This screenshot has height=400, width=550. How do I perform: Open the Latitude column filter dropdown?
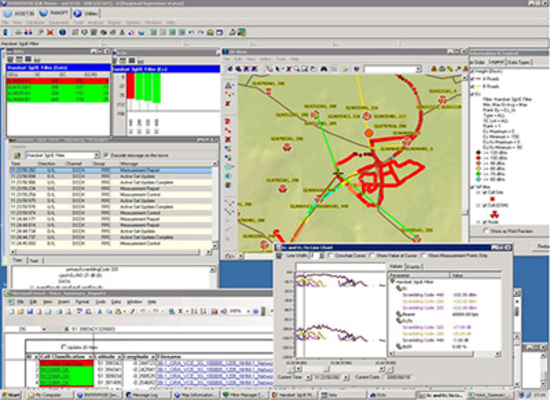click(121, 357)
